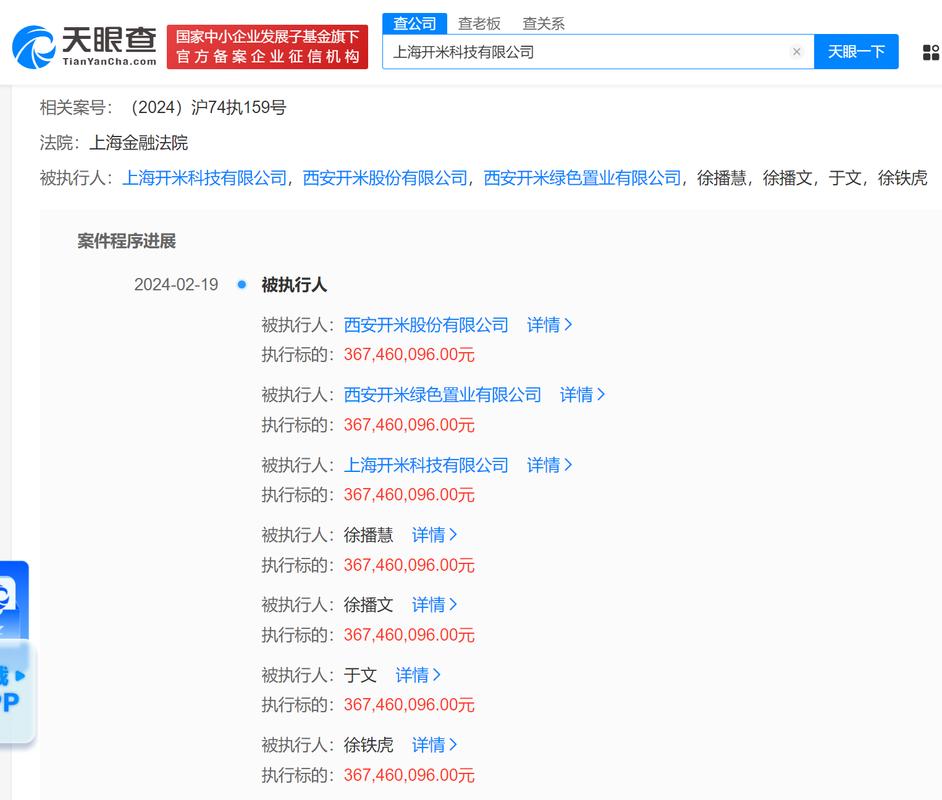Expand 详情 for 于文
This screenshot has height=800, width=942.
[x=418, y=675]
